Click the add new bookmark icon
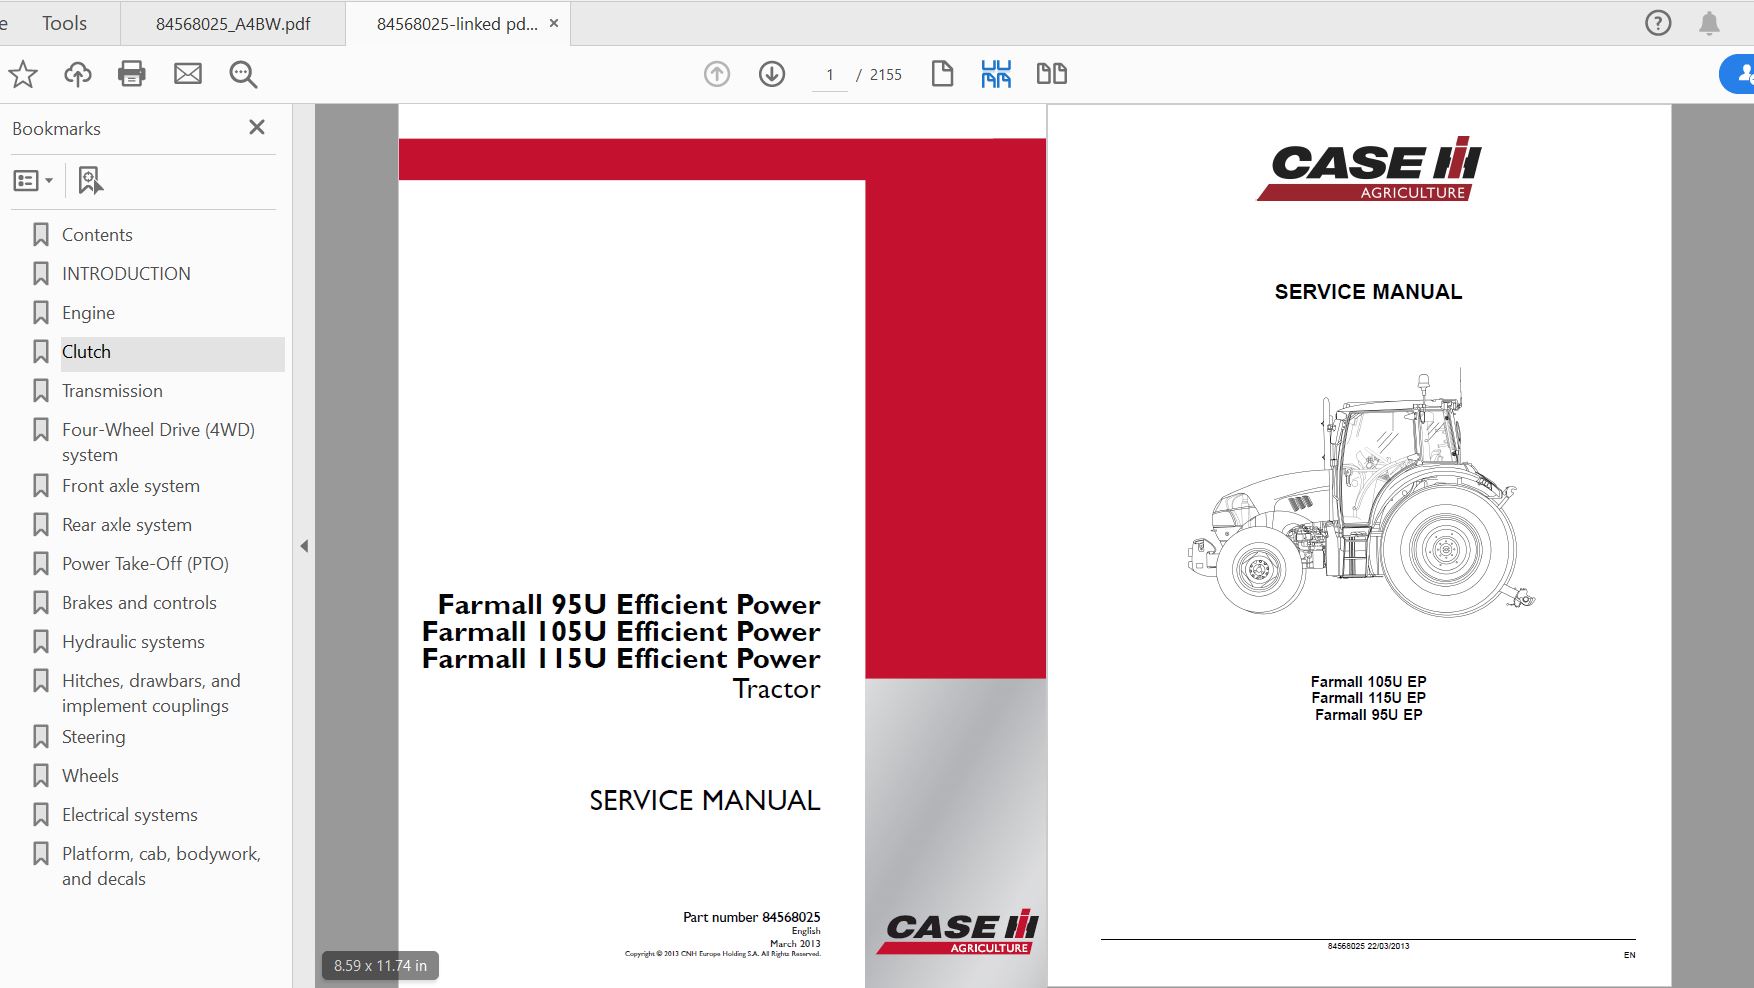 (90, 181)
